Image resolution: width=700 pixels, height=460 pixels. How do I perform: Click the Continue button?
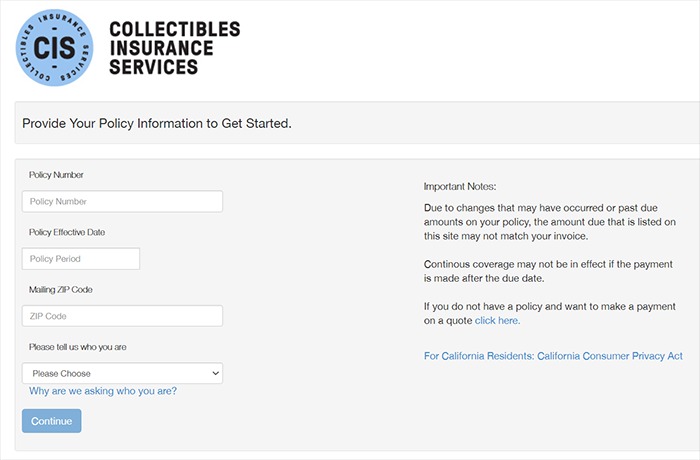(52, 421)
